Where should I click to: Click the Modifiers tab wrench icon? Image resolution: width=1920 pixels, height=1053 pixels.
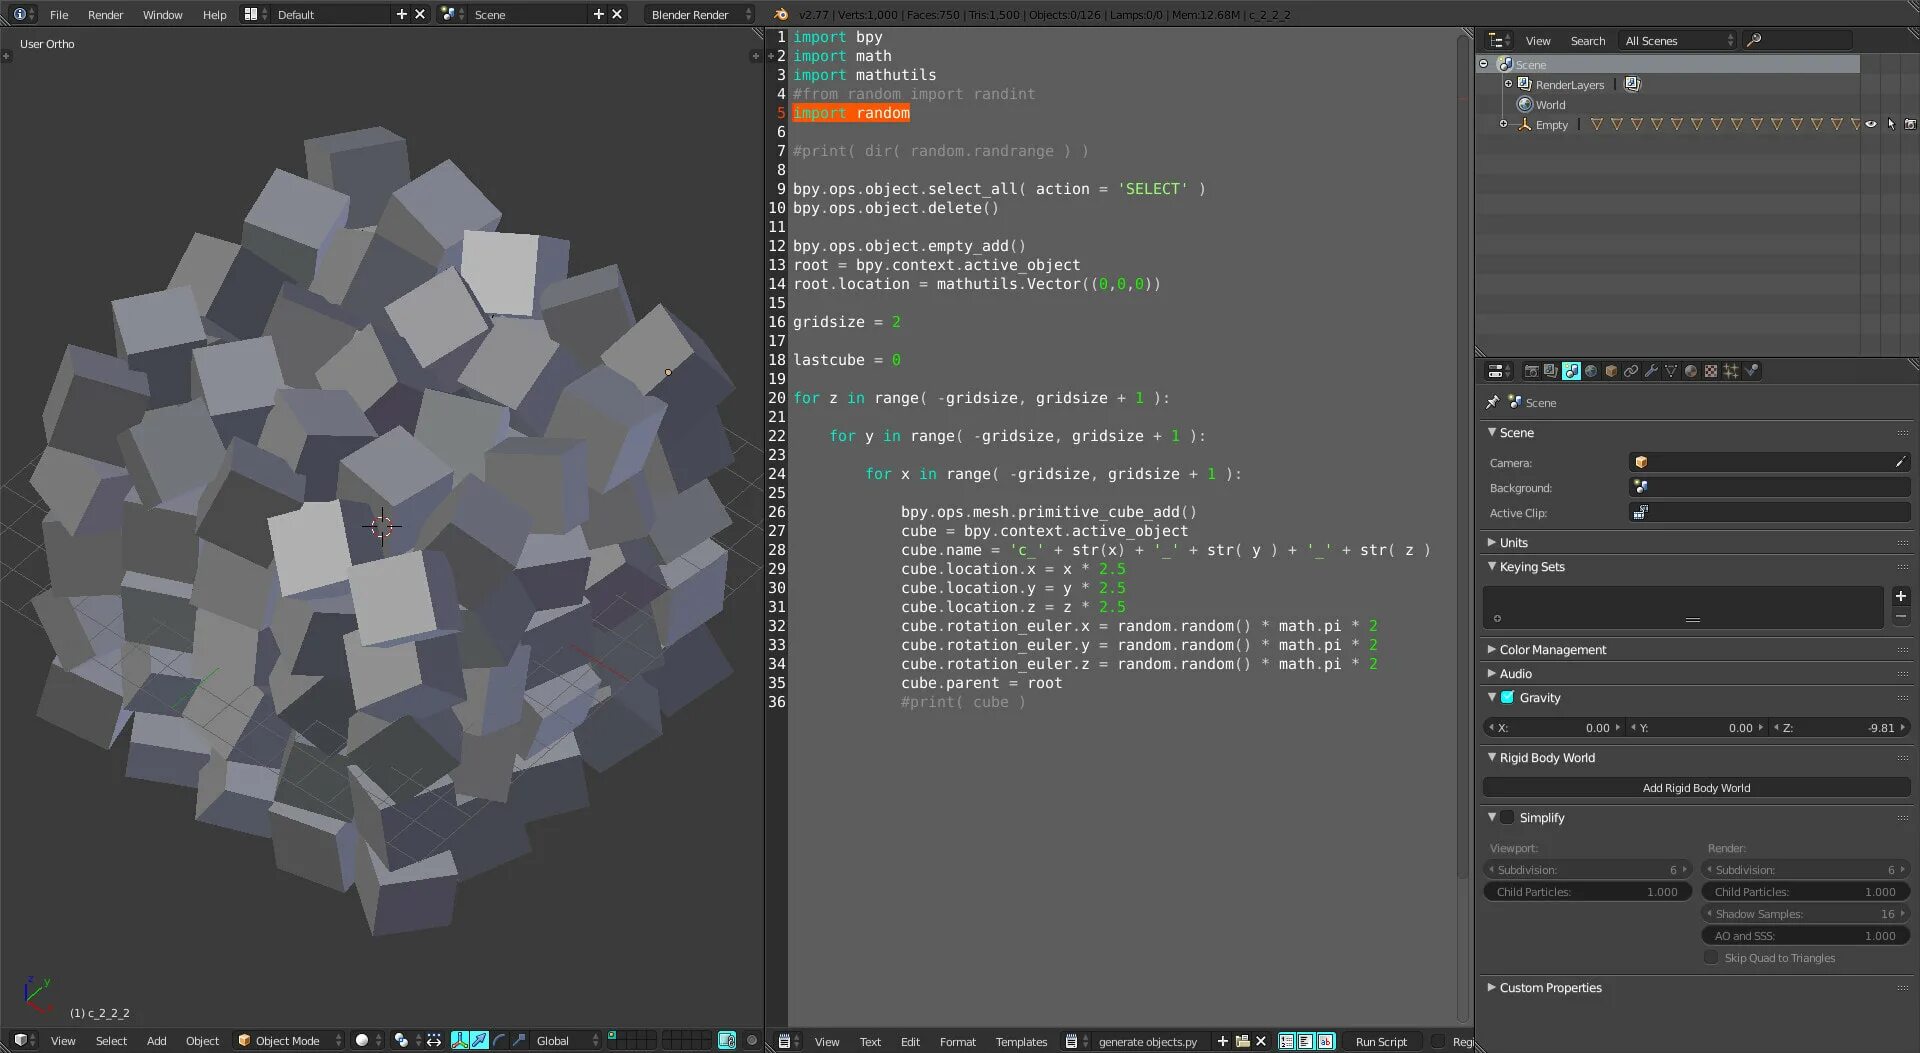(1652, 371)
